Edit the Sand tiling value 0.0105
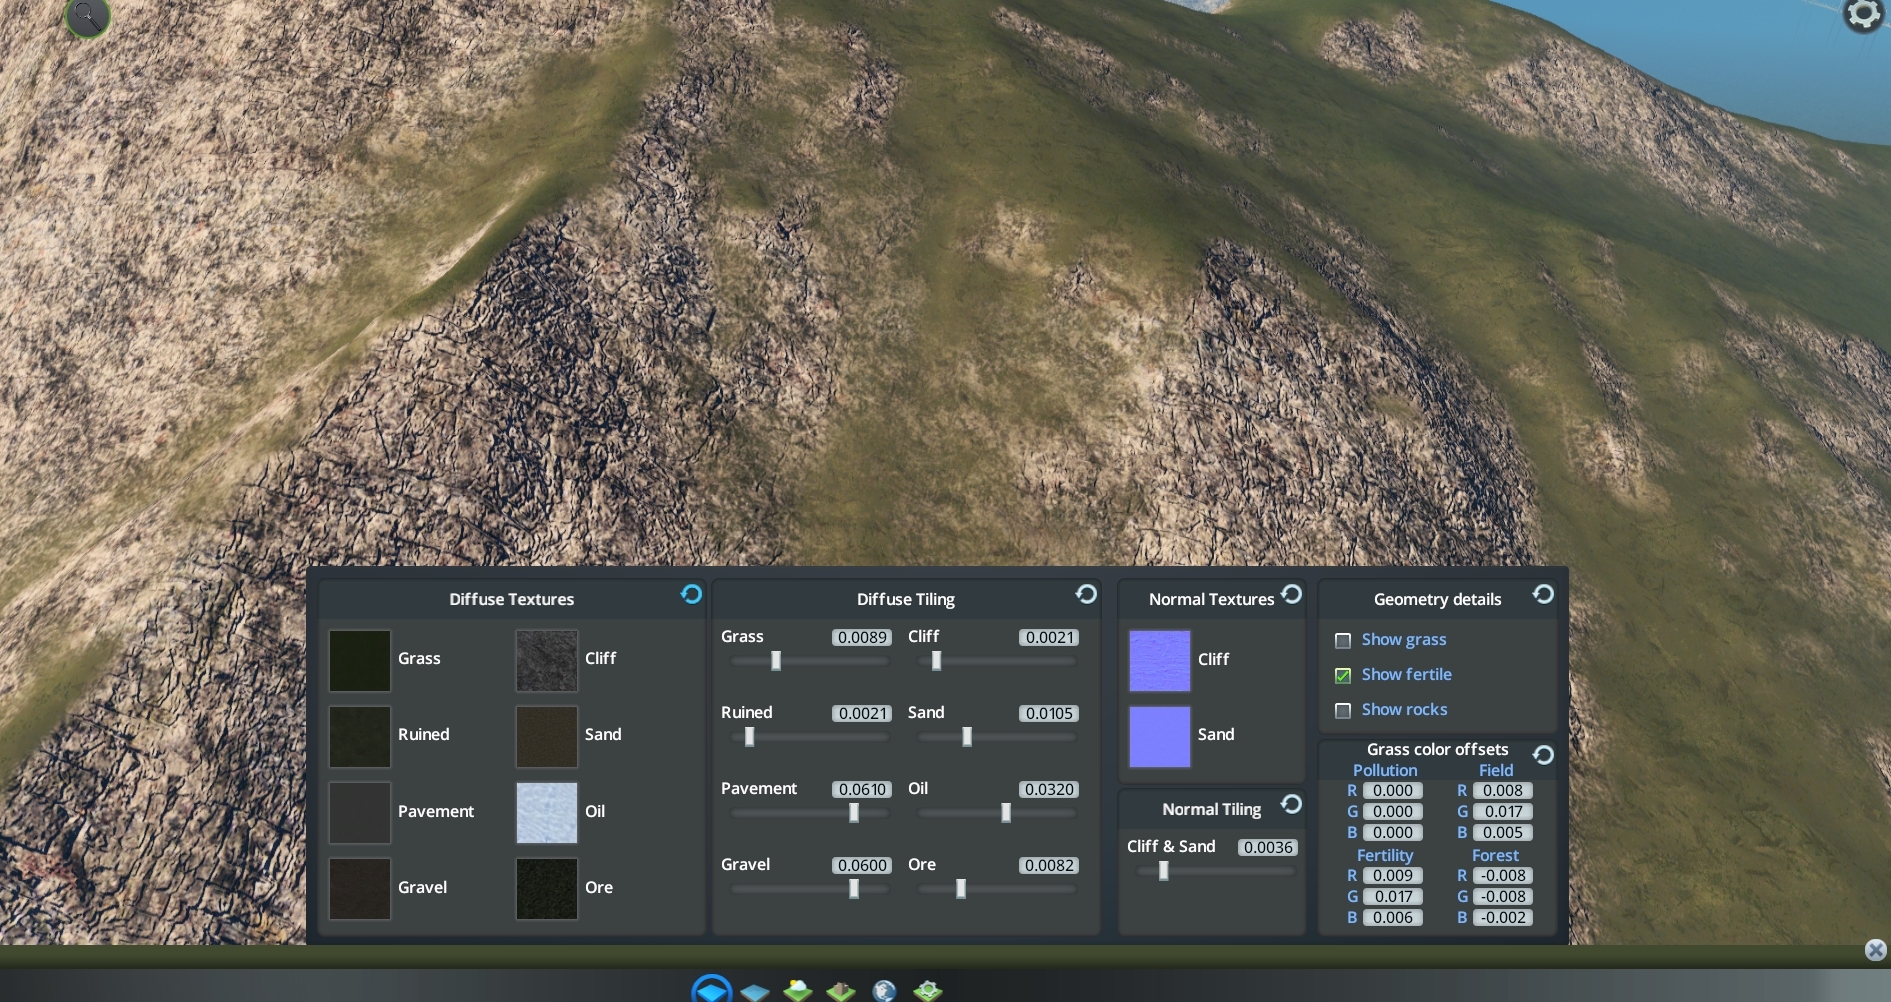Image resolution: width=1891 pixels, height=1002 pixels. (1048, 713)
